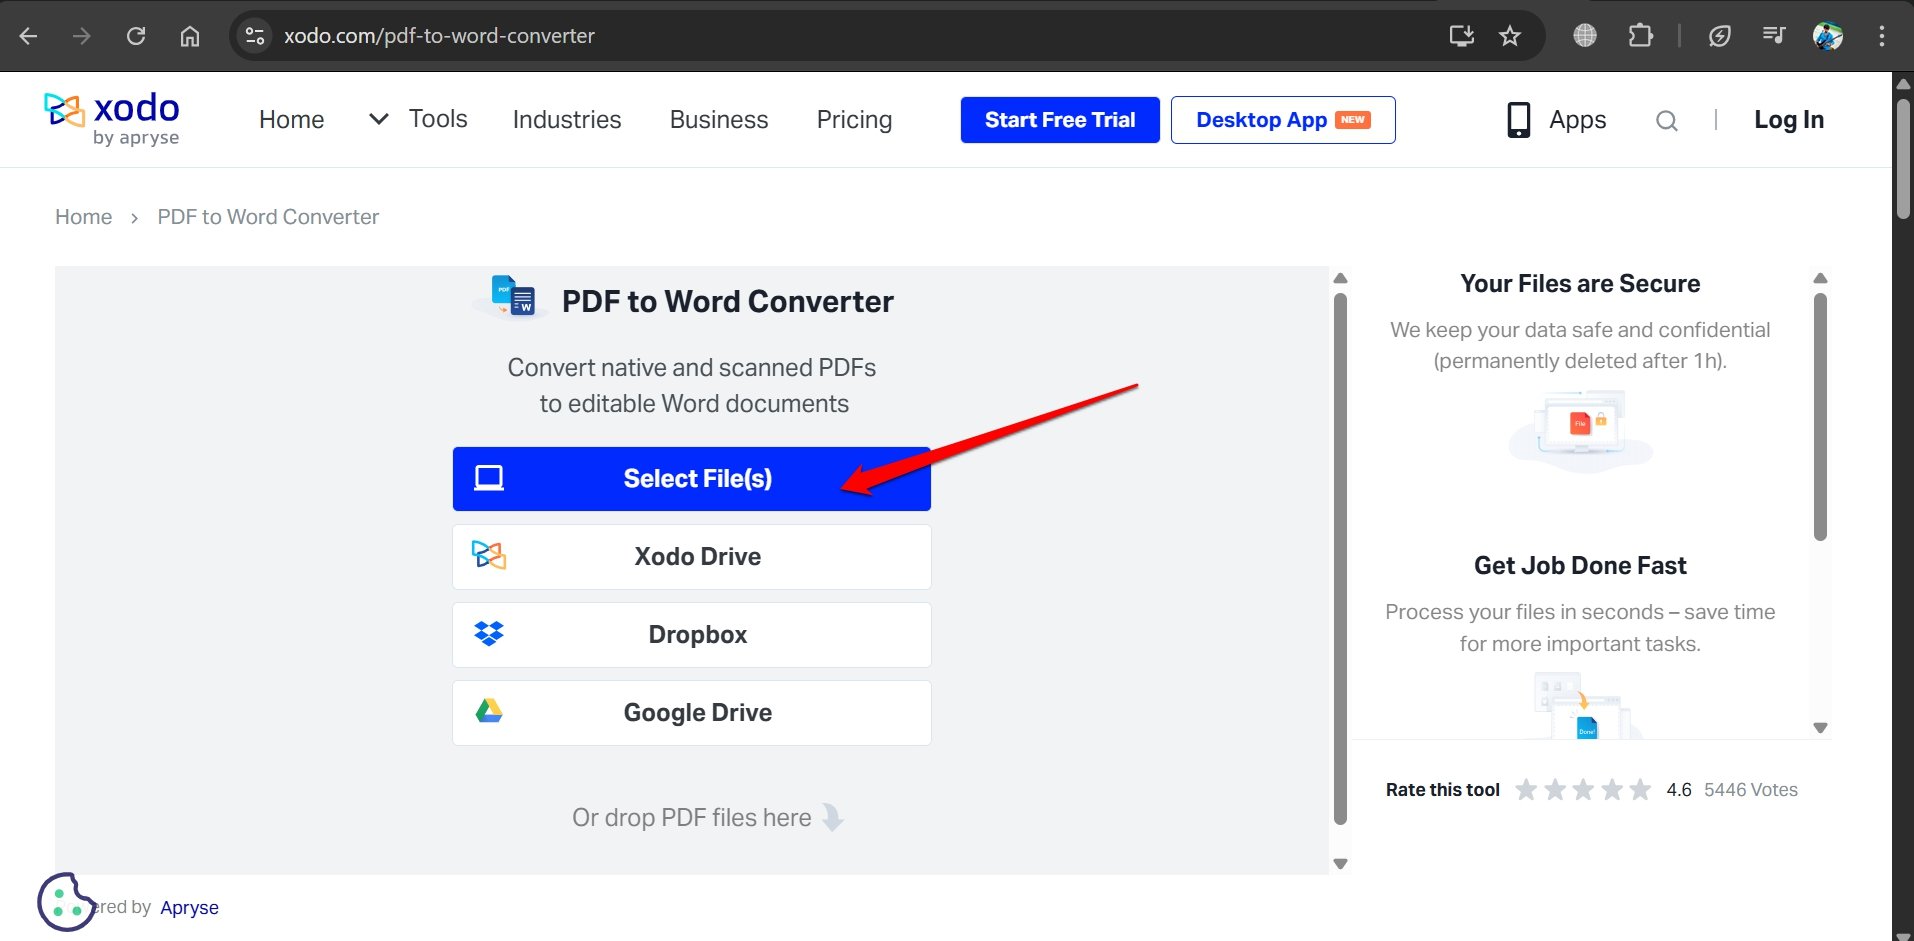Install the app via address bar icon
This screenshot has width=1914, height=941.
coord(1462,36)
